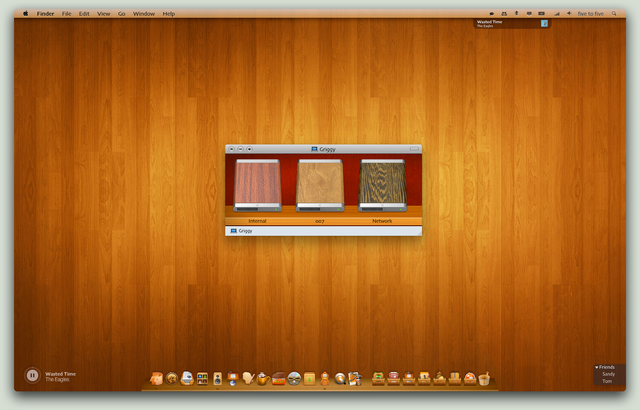Select Tom in the Friends list
Viewport: 640px width, 410px height.
pos(607,381)
